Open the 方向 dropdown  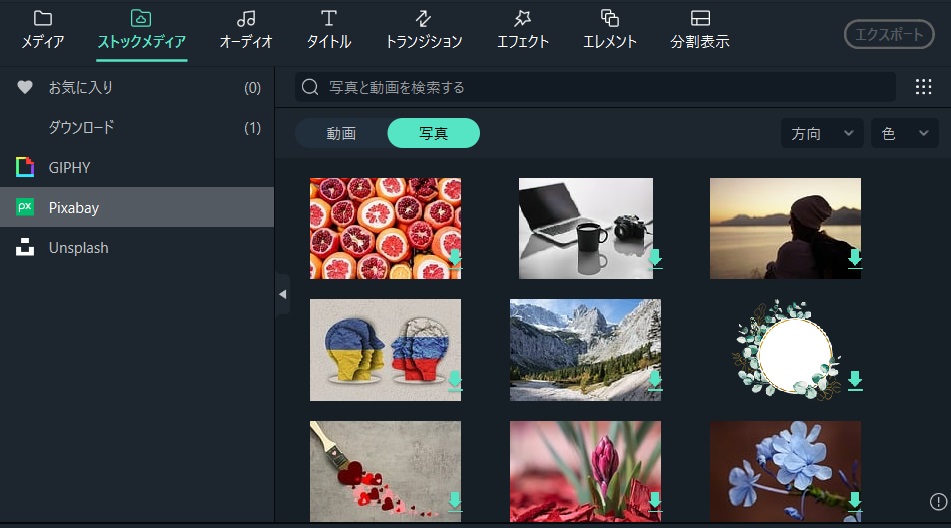coord(823,133)
